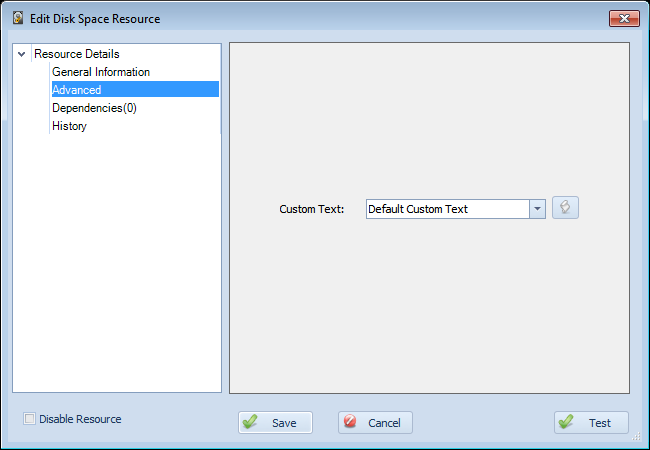Click the green checkmark icon on Save
The image size is (650, 450).
pyautogui.click(x=250, y=421)
